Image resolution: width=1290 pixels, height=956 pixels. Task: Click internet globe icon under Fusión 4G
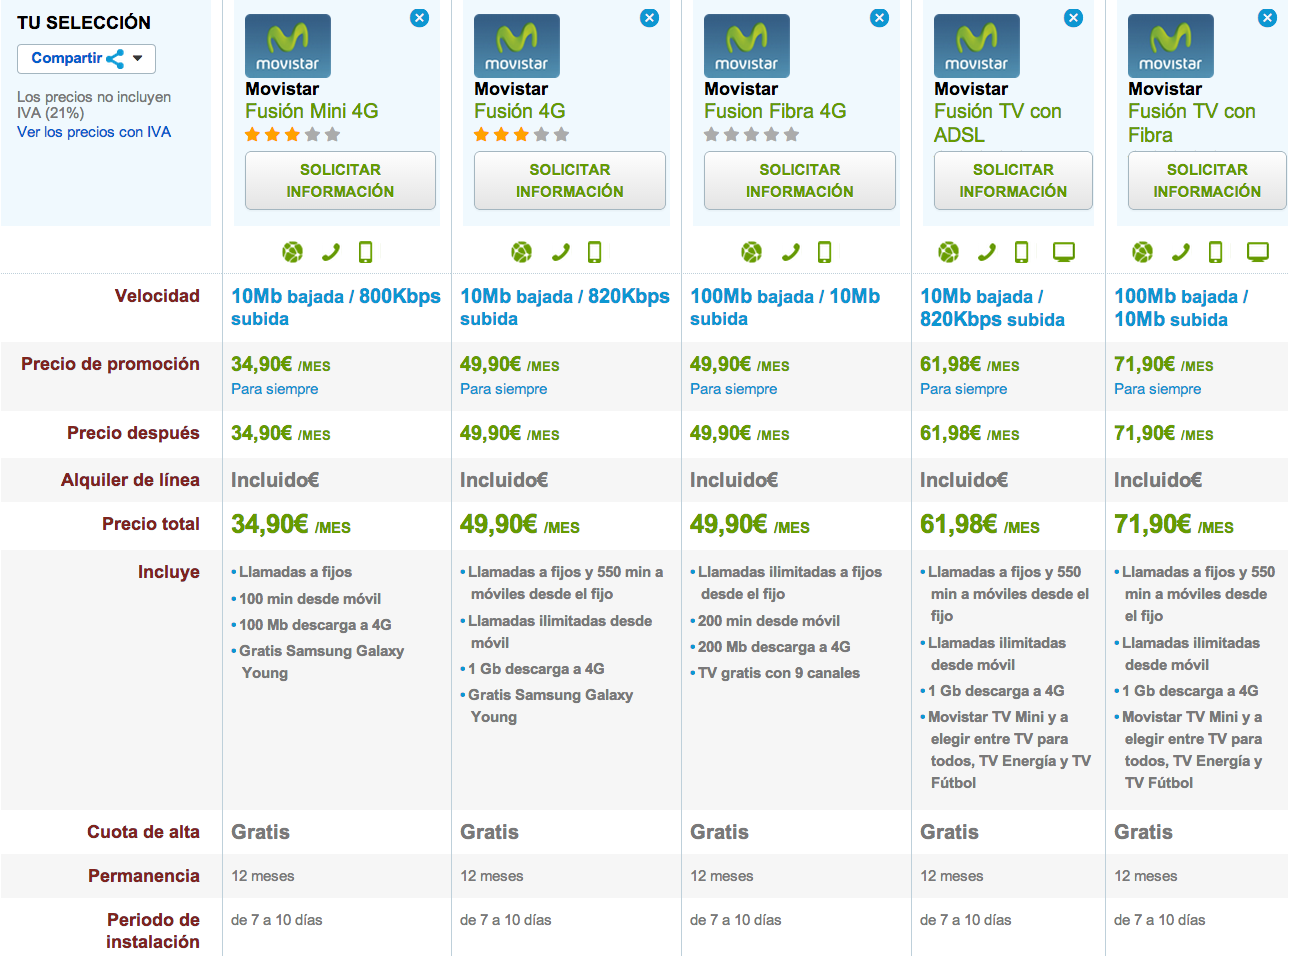[x=522, y=252]
